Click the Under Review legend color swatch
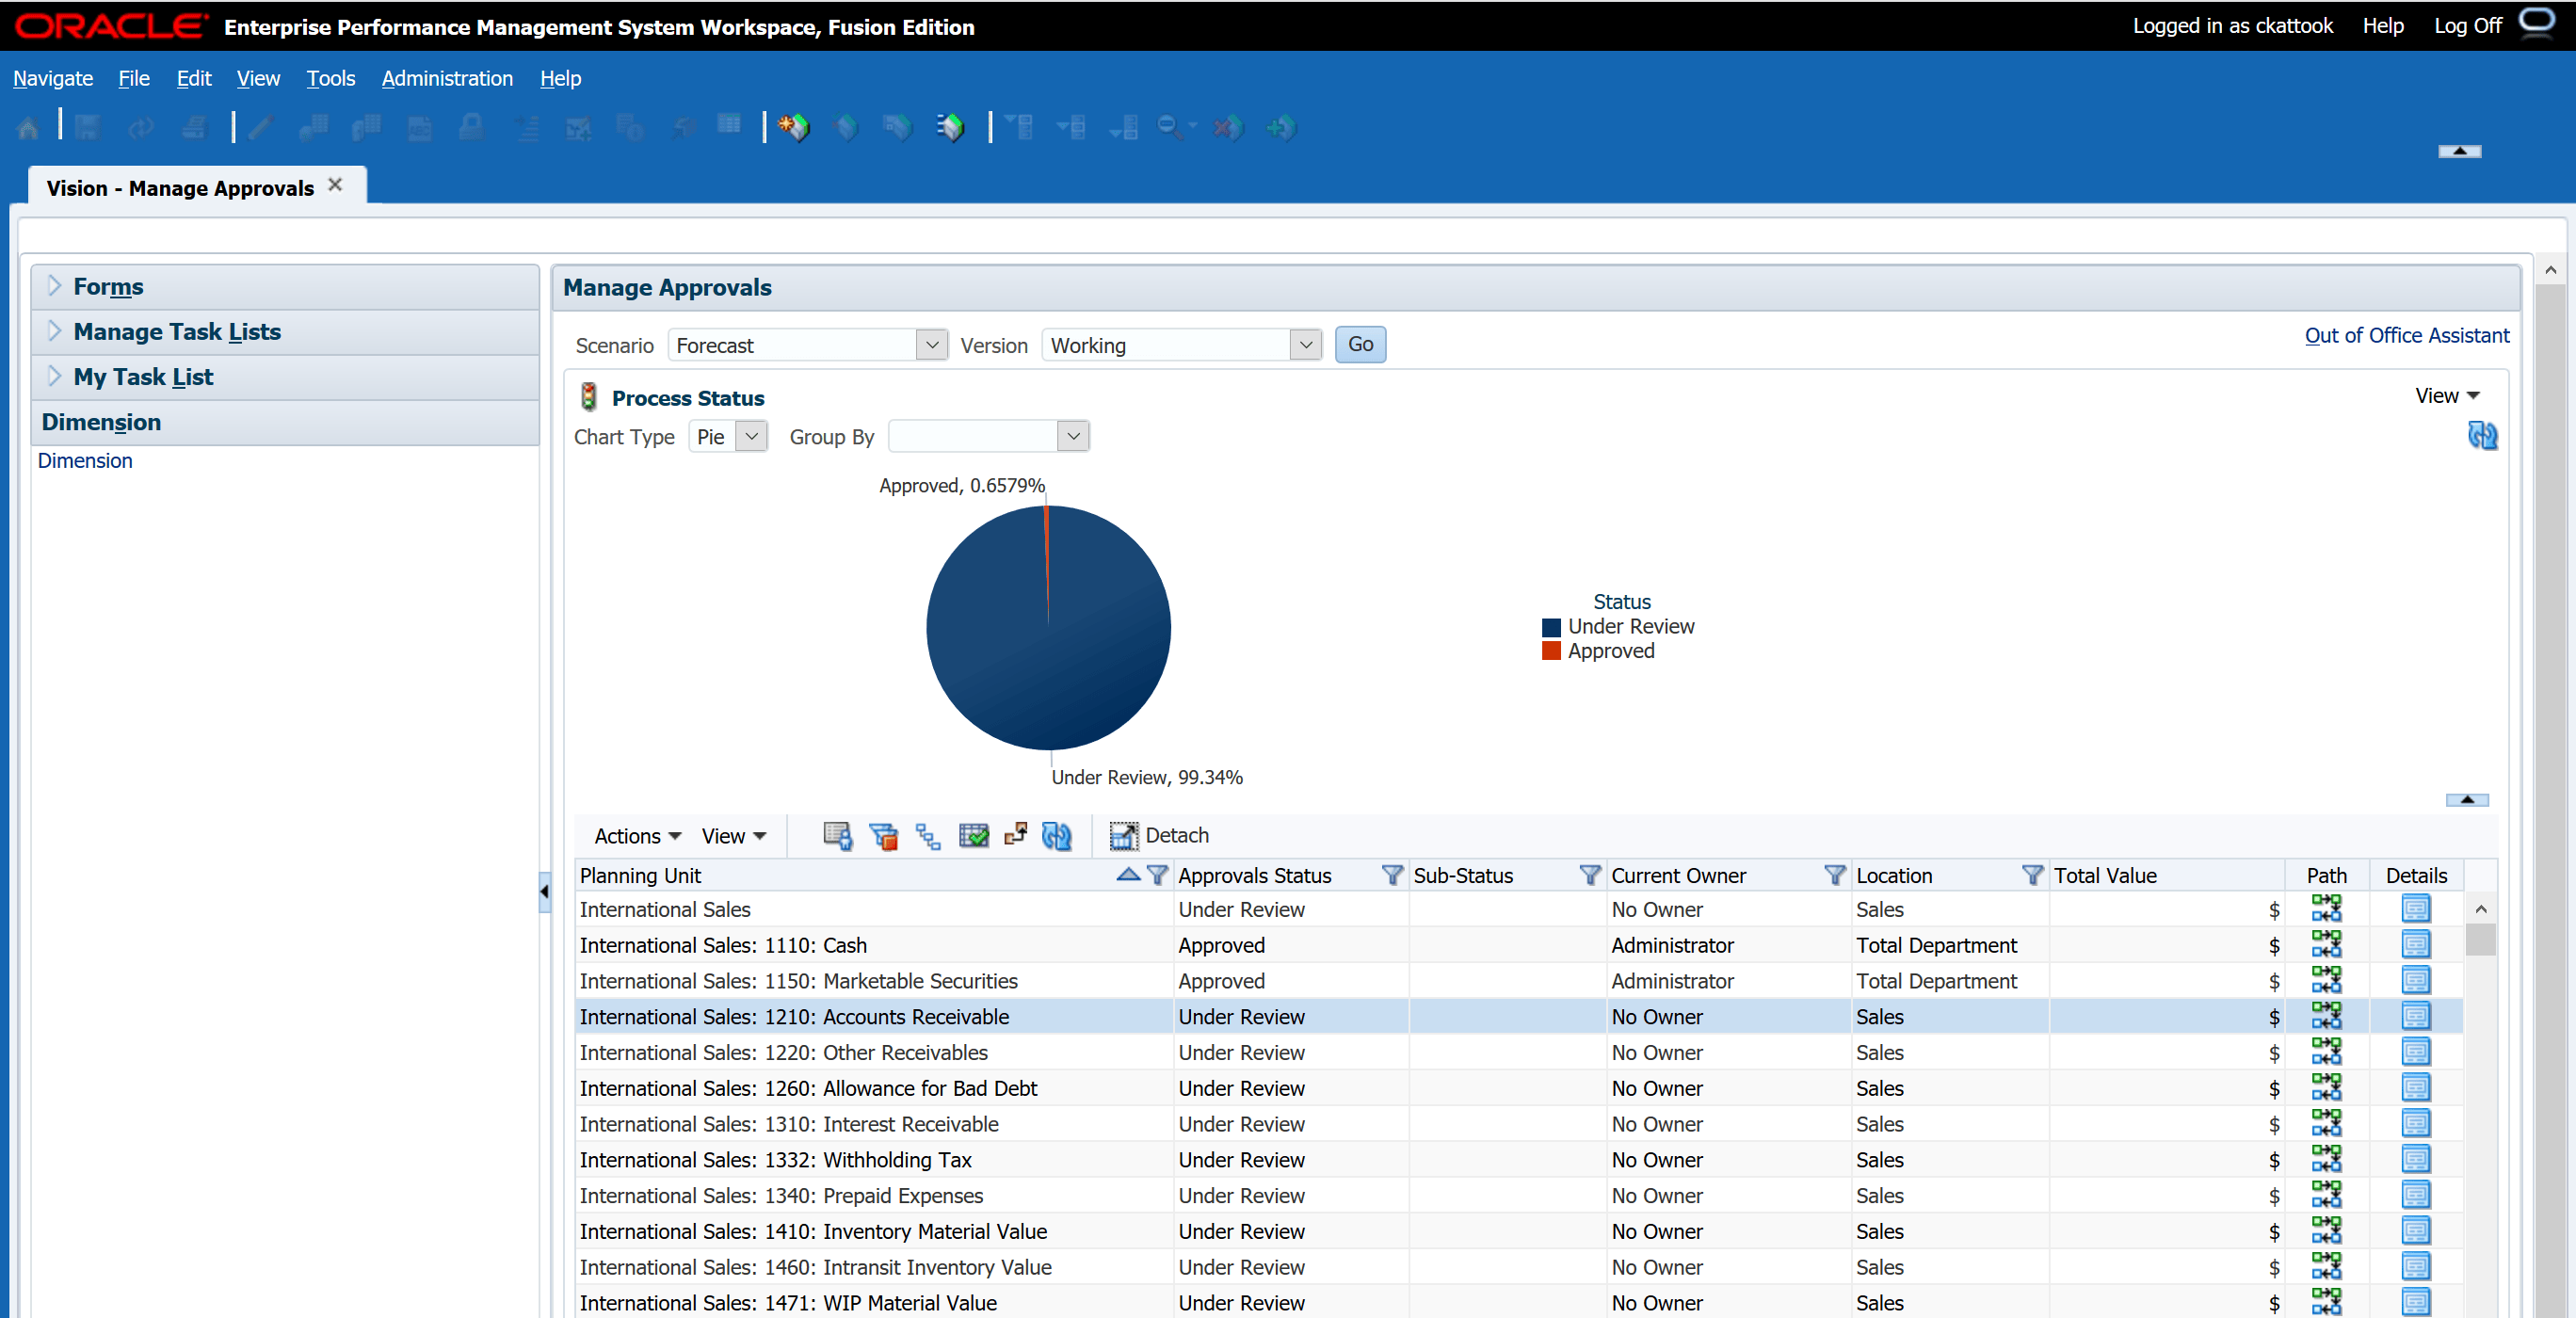The image size is (2576, 1318). click(1551, 627)
